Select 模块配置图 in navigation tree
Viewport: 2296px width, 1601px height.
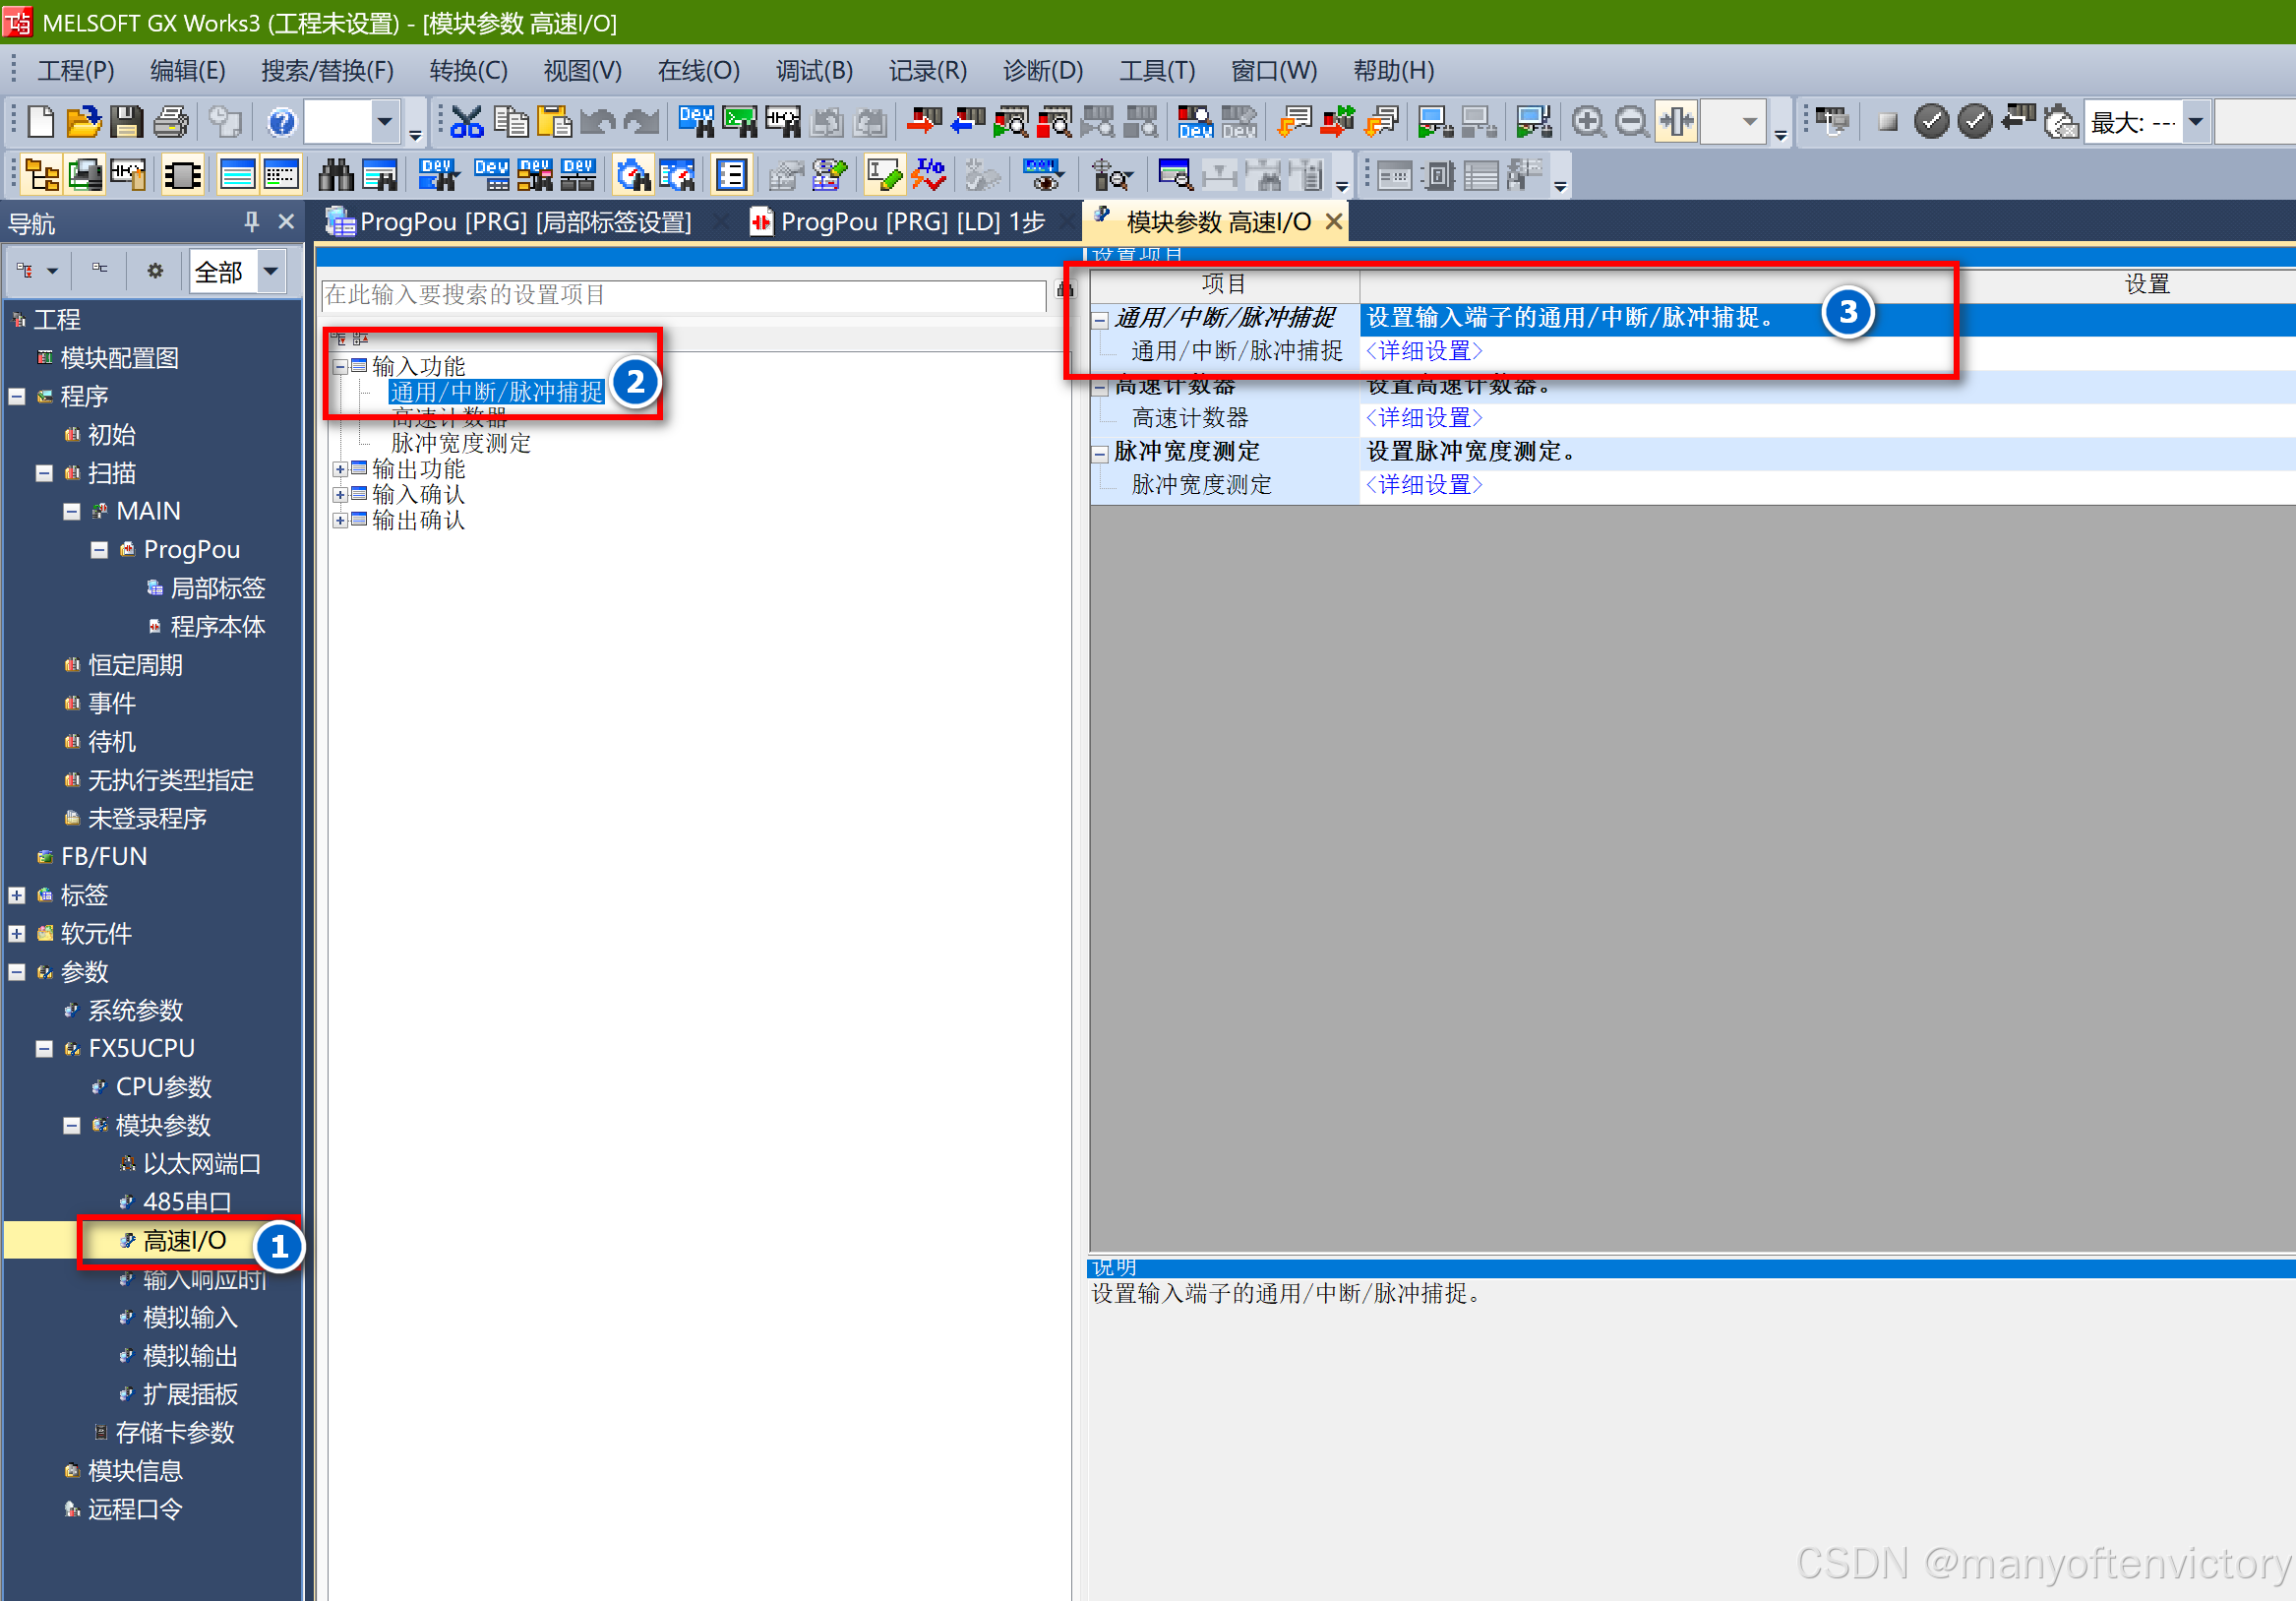pos(120,358)
